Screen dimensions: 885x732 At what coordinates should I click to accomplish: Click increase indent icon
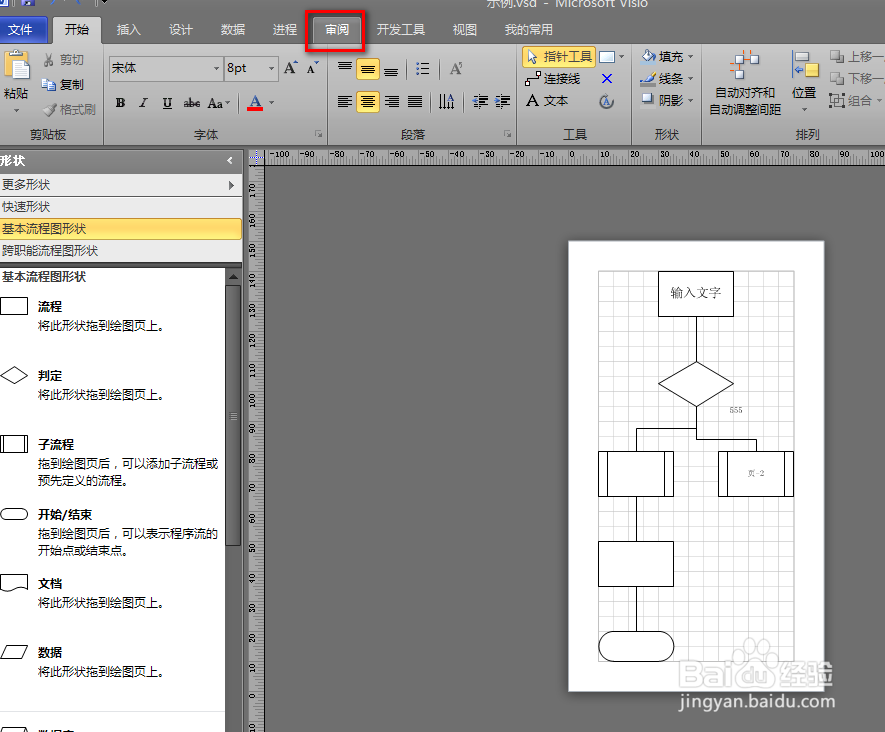tap(502, 102)
